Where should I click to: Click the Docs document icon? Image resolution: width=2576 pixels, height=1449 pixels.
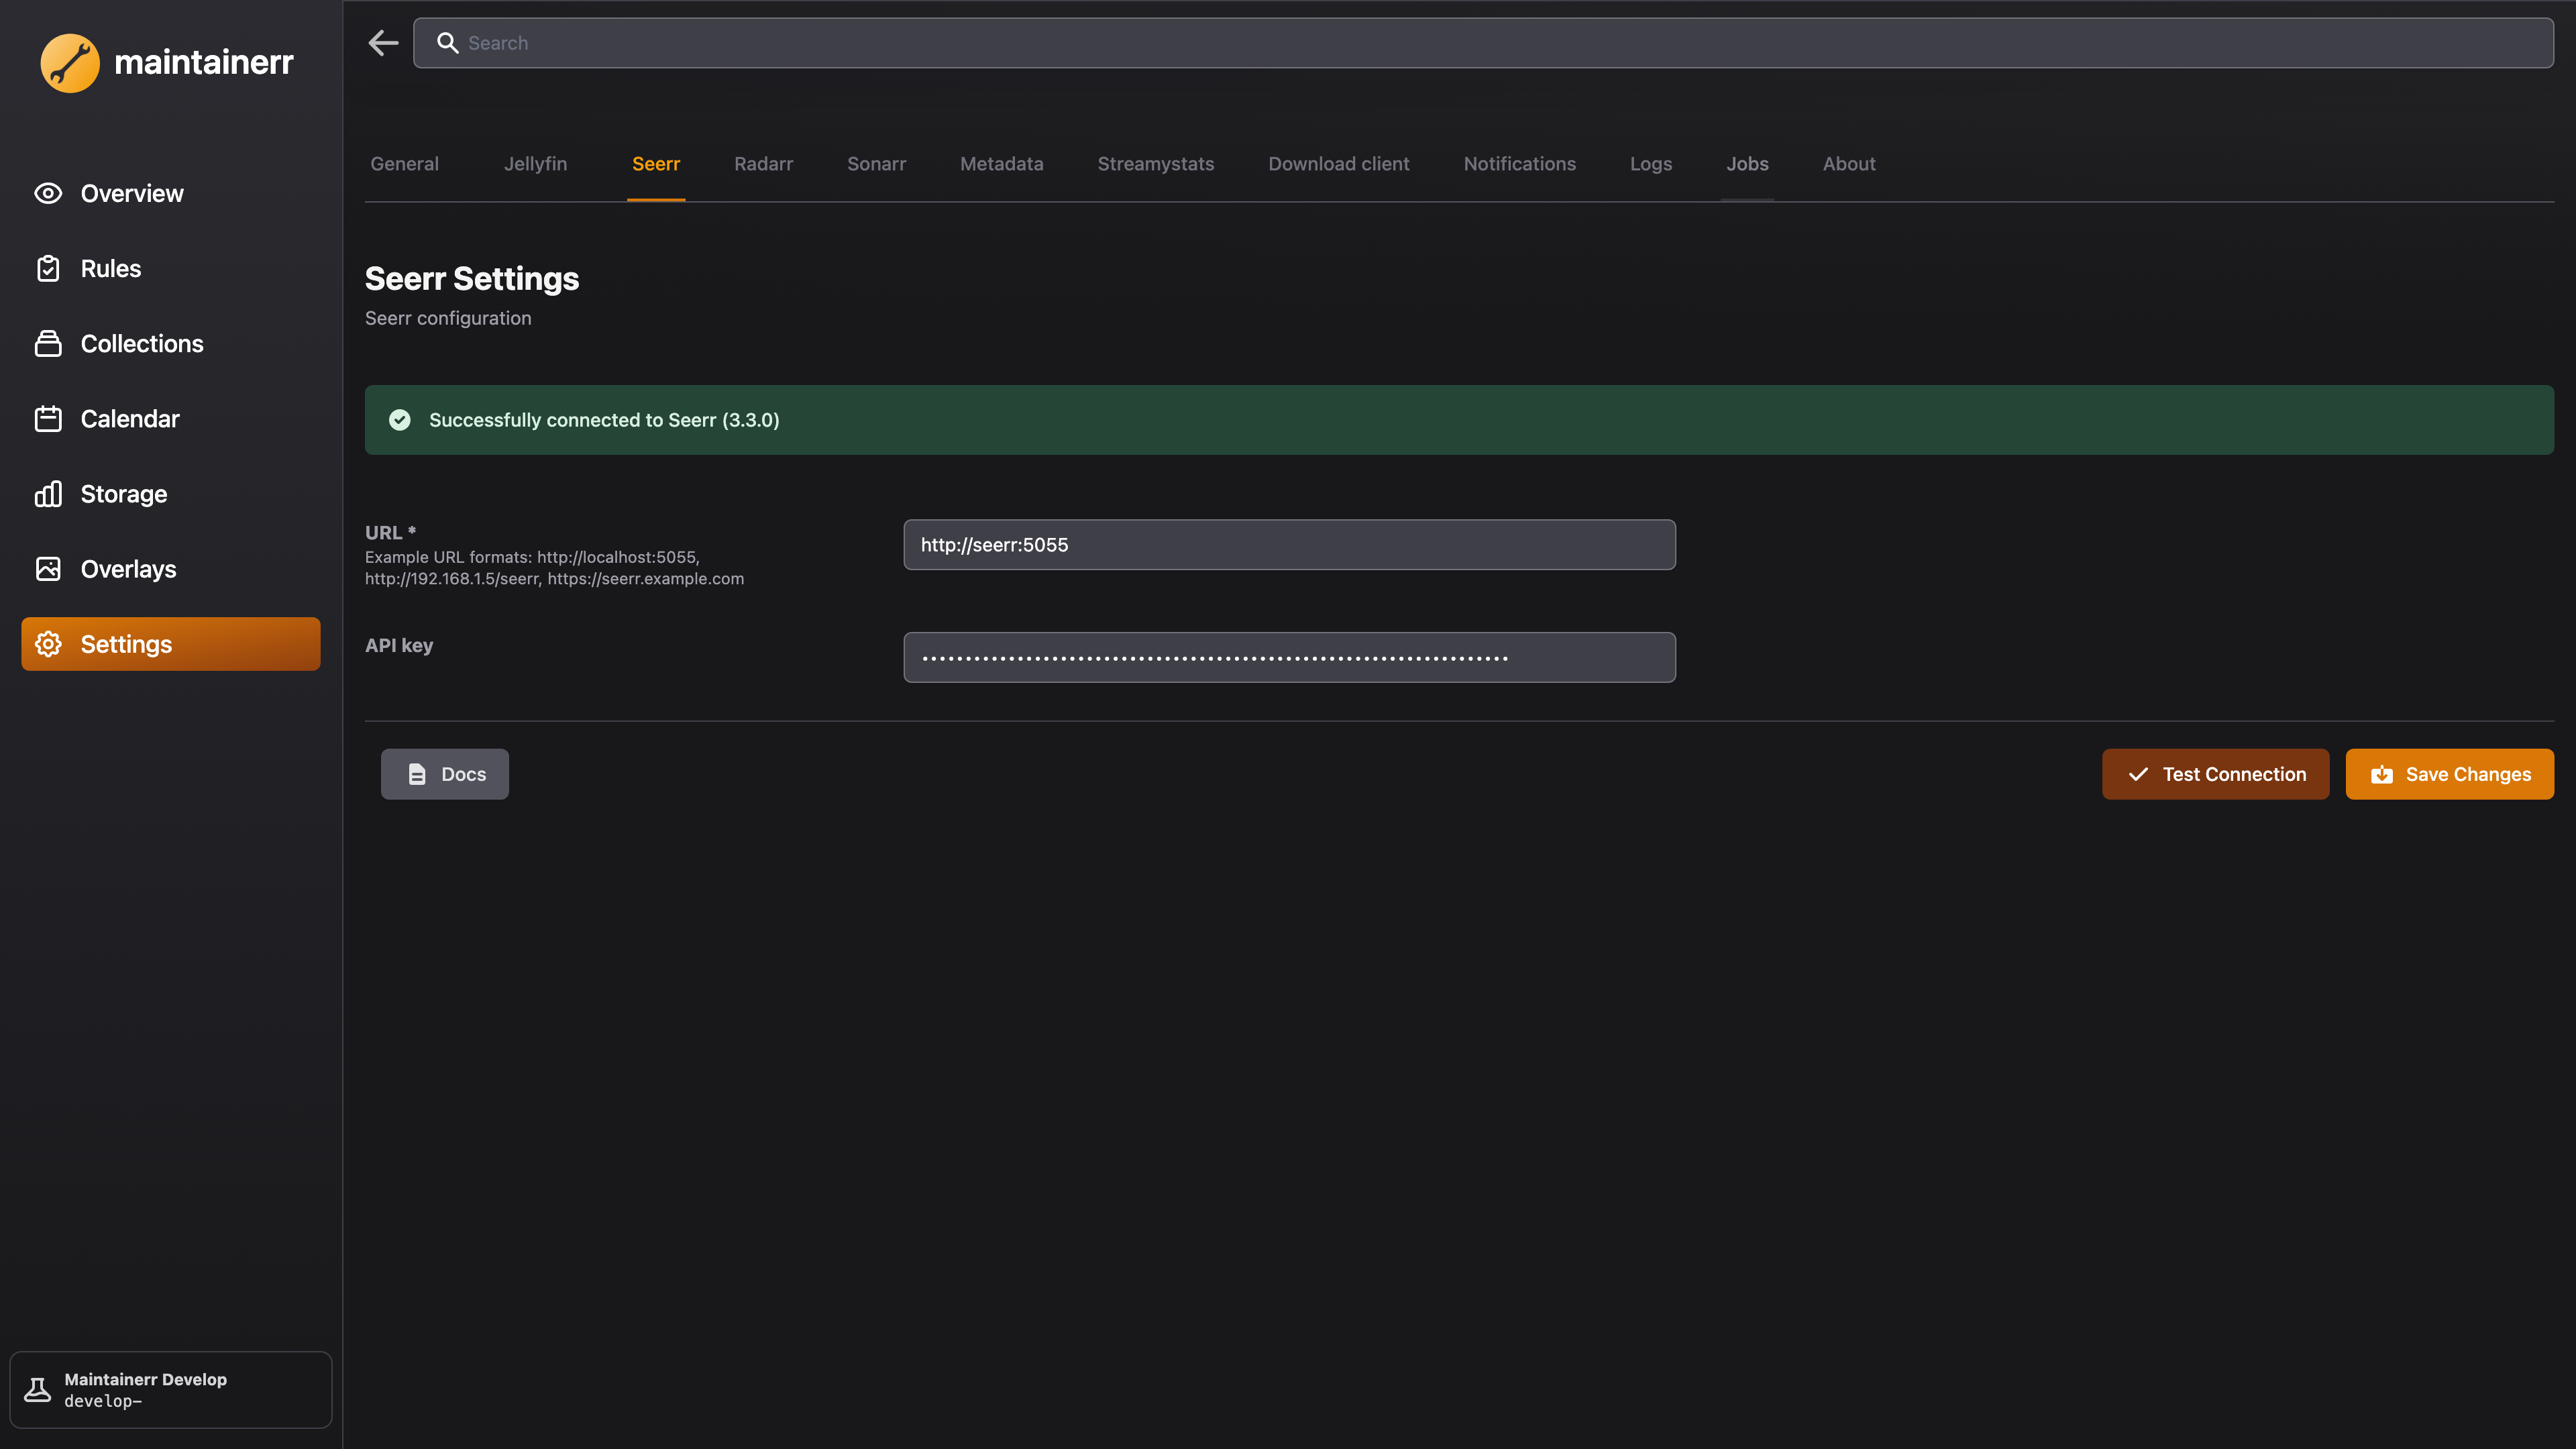click(417, 774)
